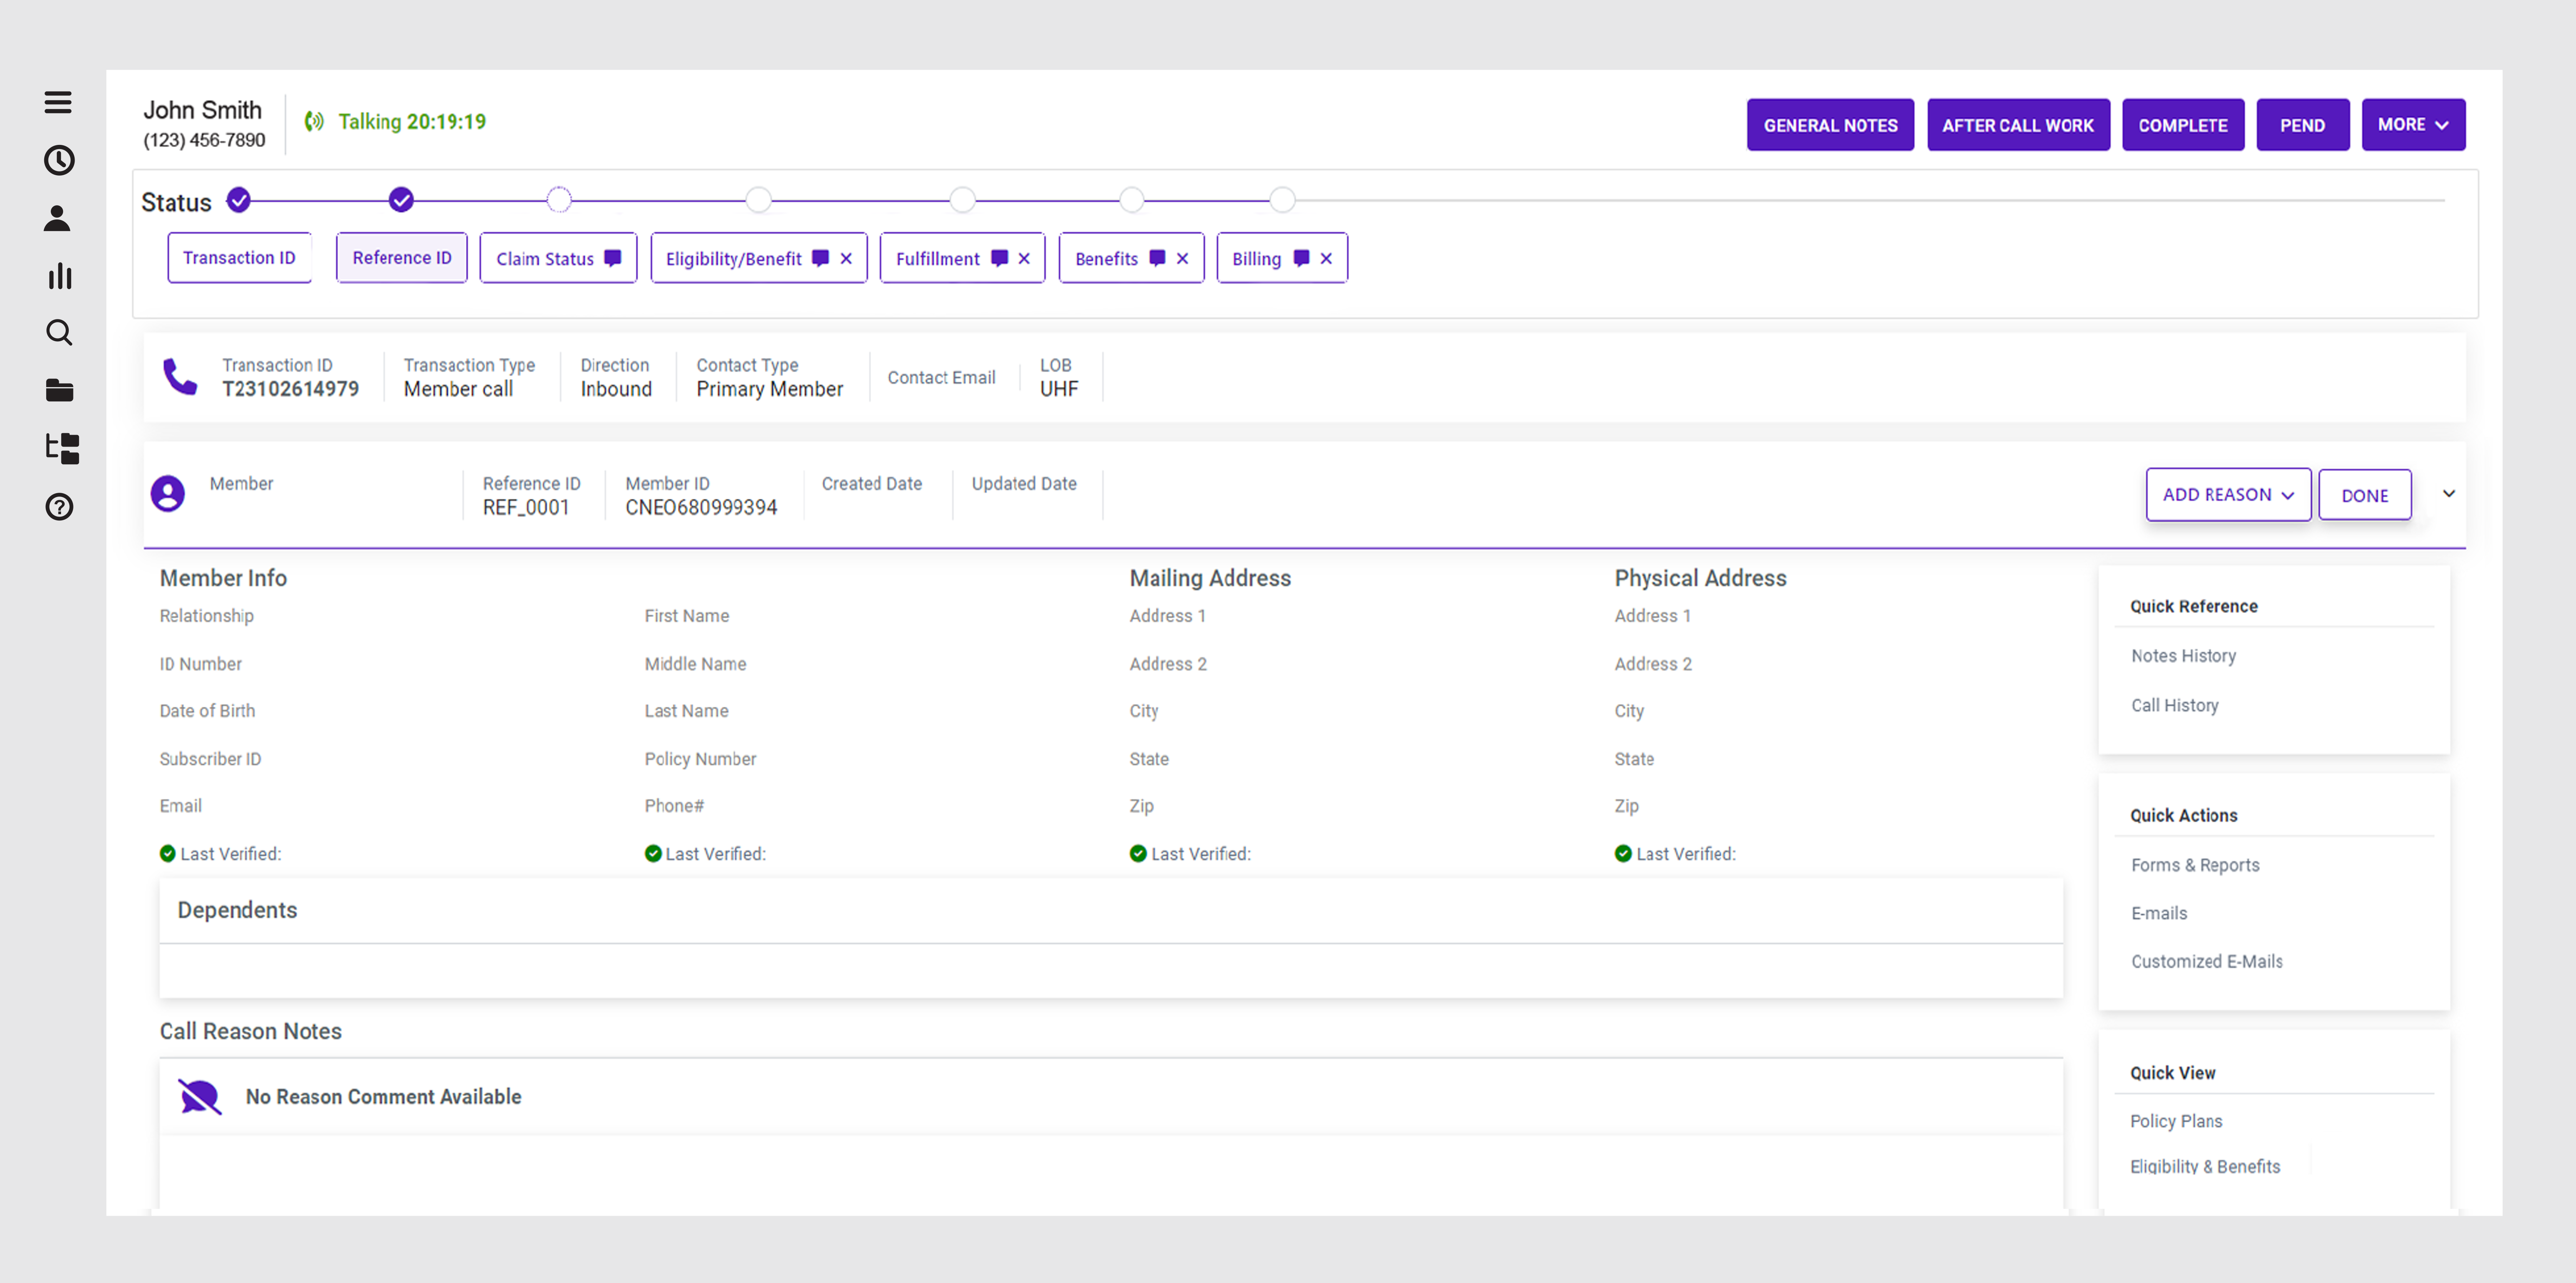Close the Billing tab
Image resolution: width=2576 pixels, height=1283 pixels.
pyautogui.click(x=1326, y=258)
